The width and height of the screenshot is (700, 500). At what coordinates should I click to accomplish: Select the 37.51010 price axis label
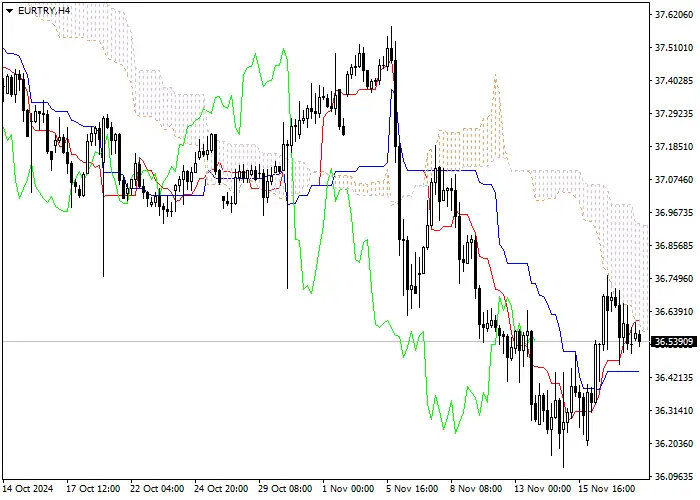coord(674,48)
